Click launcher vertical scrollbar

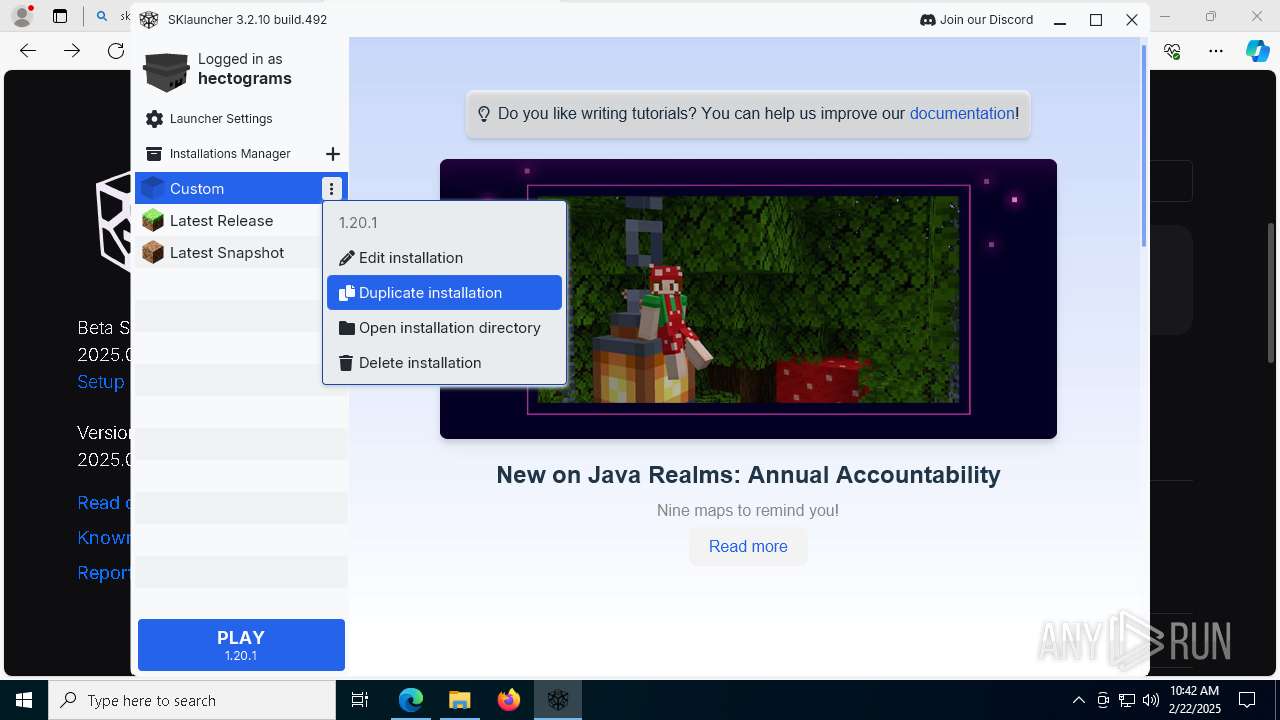coord(1144,145)
